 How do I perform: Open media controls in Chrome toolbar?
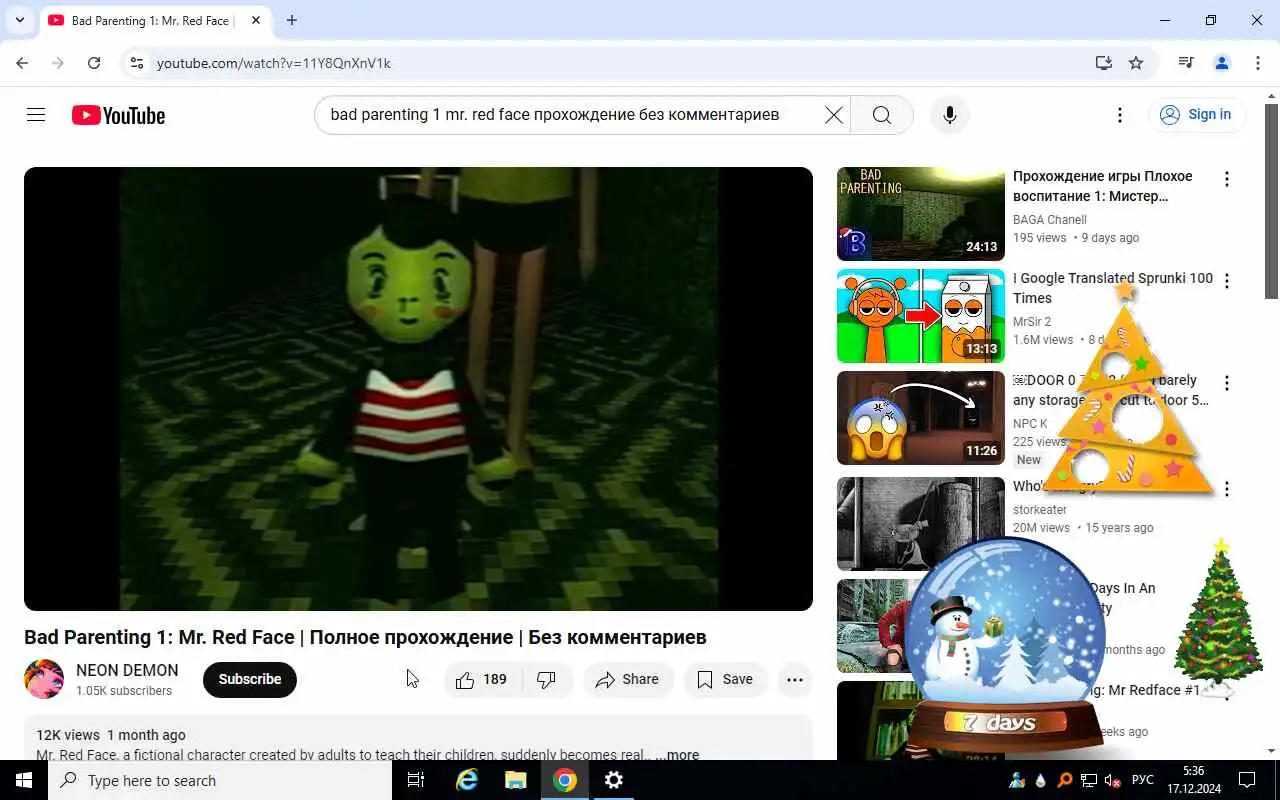click(1186, 63)
